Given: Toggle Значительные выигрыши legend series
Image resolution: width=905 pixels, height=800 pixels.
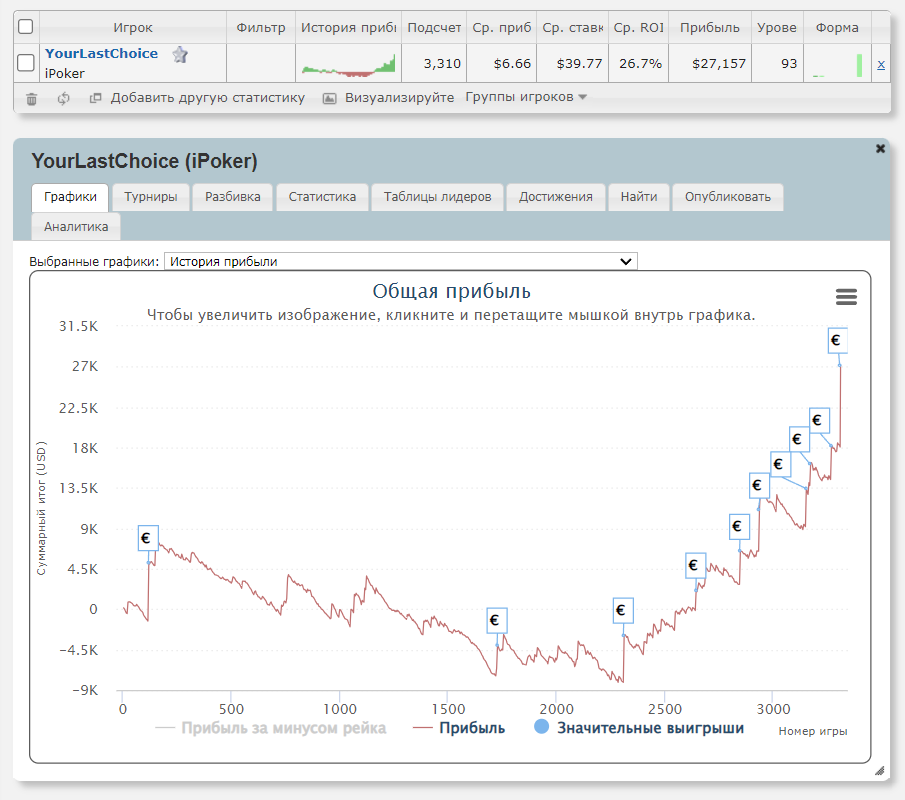Looking at the screenshot, I should pos(649,728).
